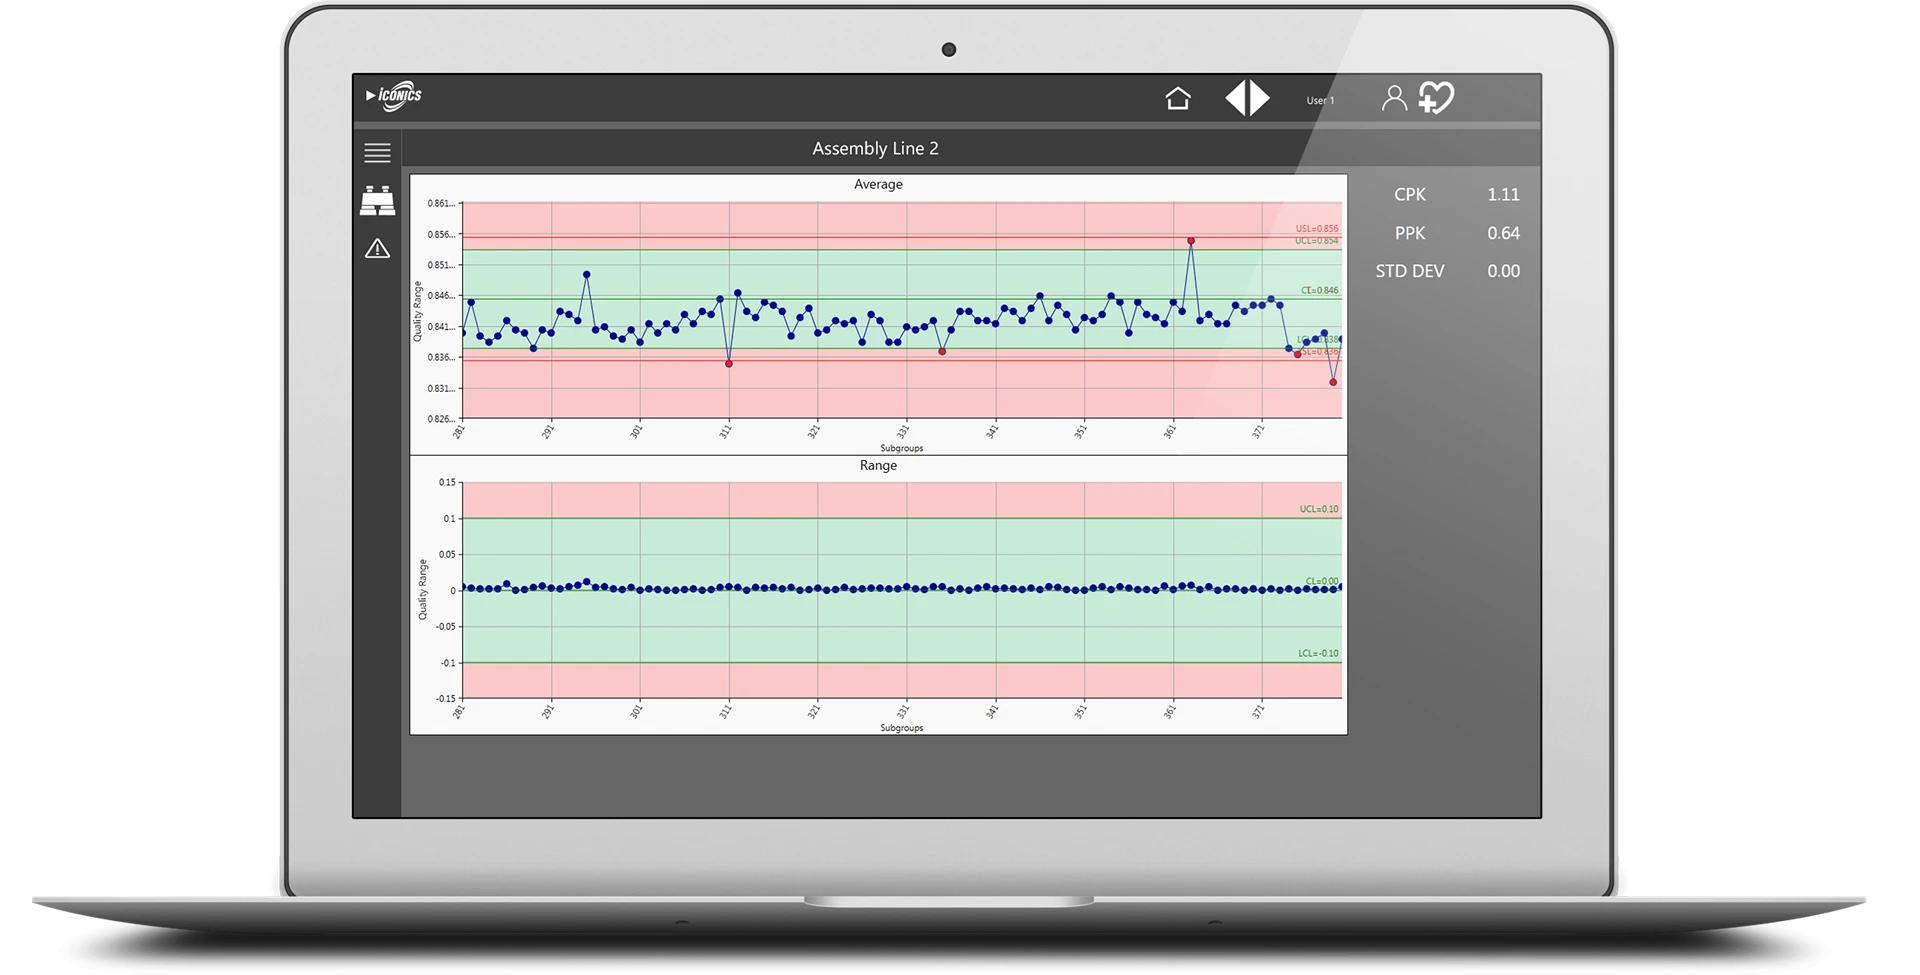Select the PPK value 0.64
The width and height of the screenshot is (1920, 975).
[x=1503, y=233]
